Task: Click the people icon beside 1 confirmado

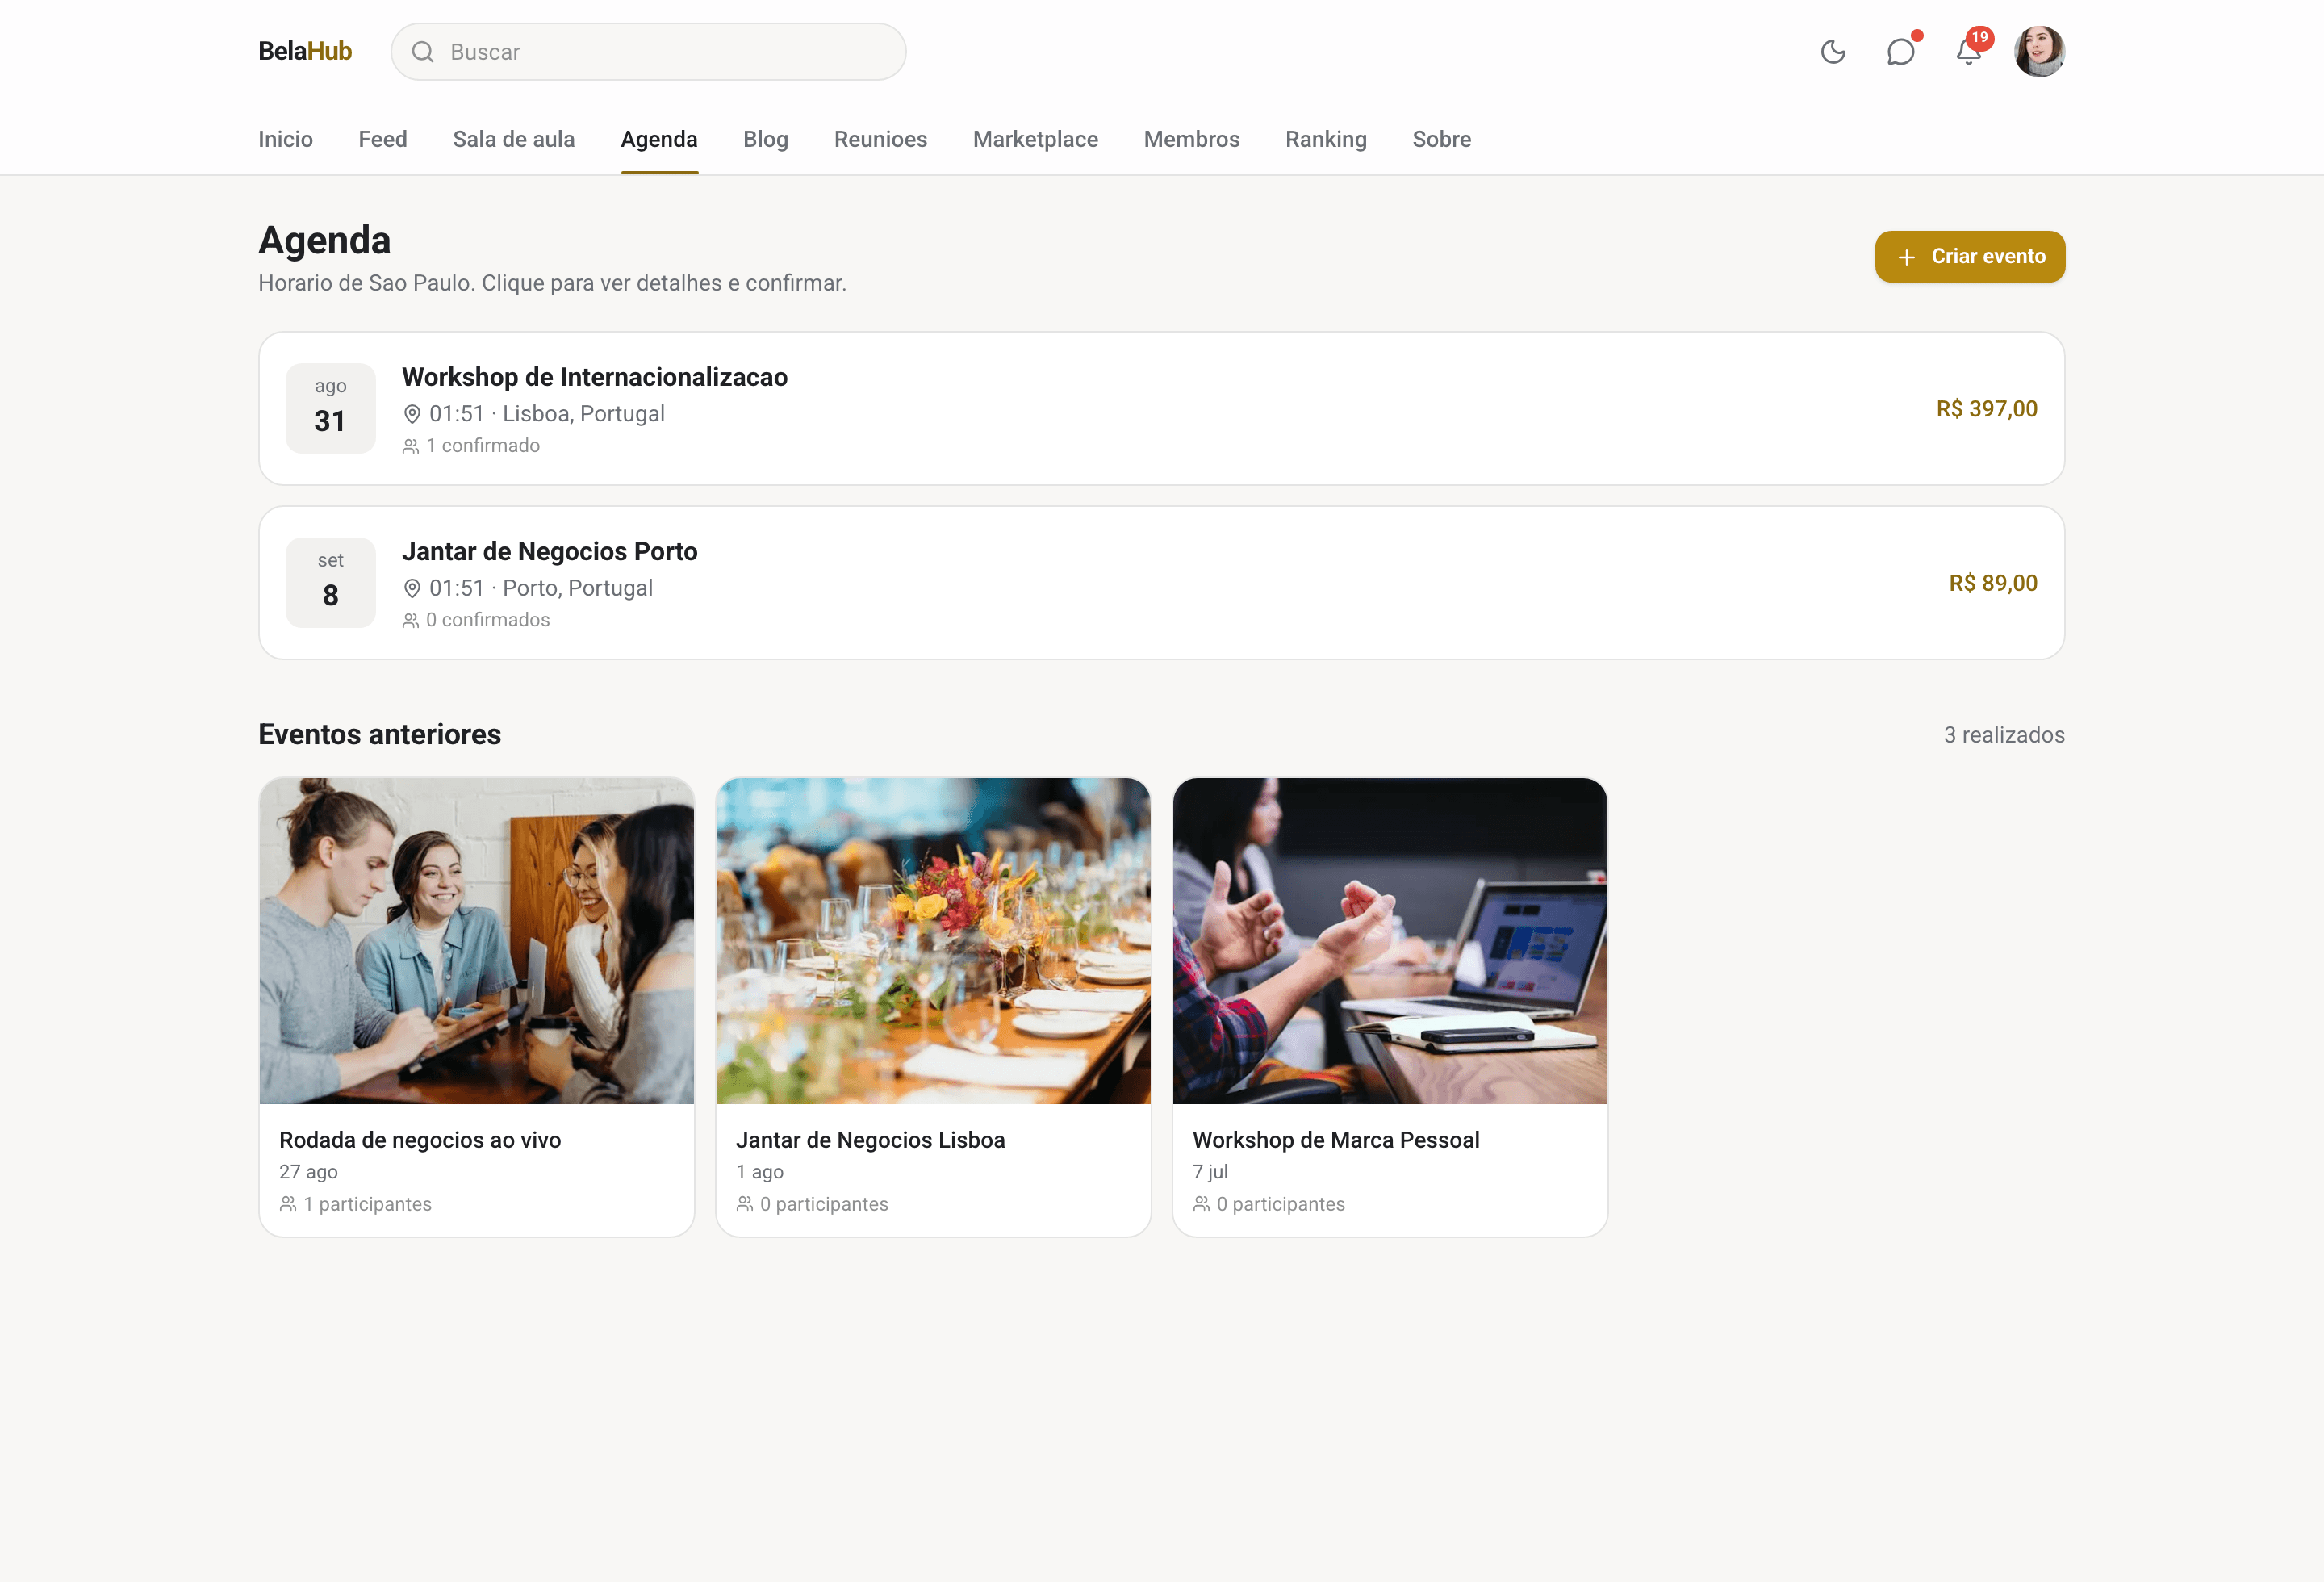Action: pos(410,446)
